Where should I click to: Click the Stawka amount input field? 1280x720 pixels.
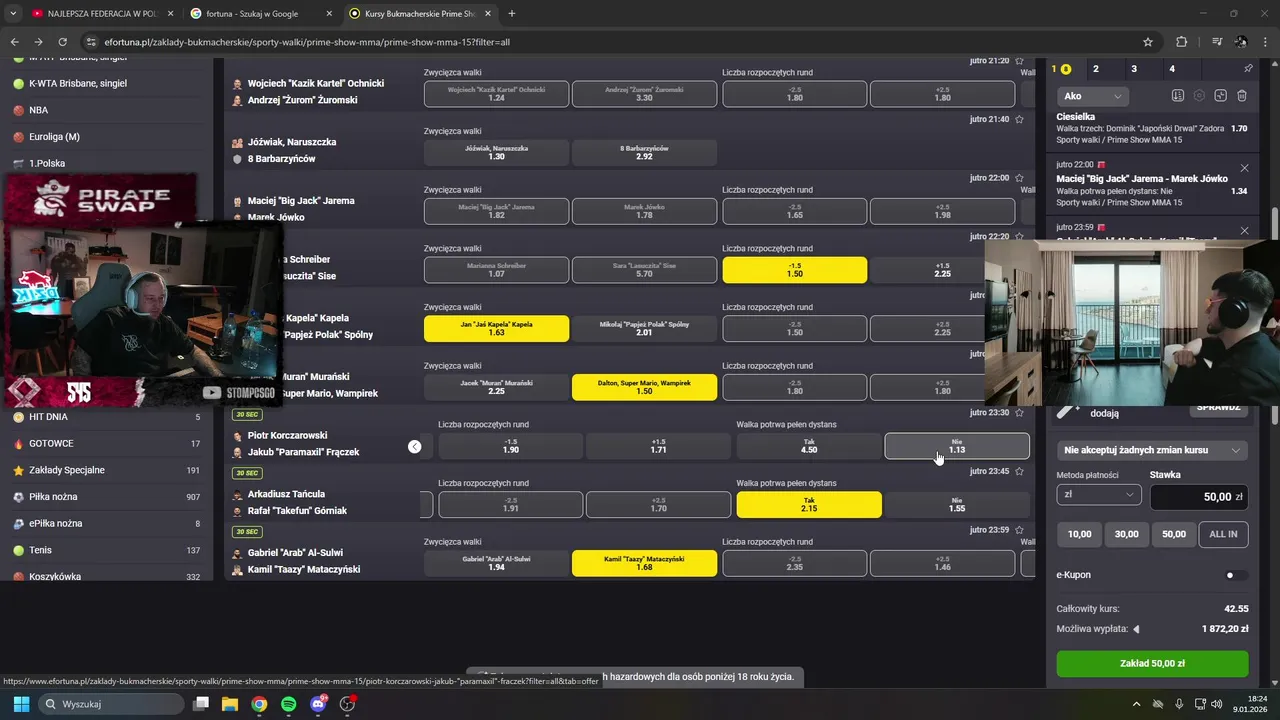[x=1199, y=497]
